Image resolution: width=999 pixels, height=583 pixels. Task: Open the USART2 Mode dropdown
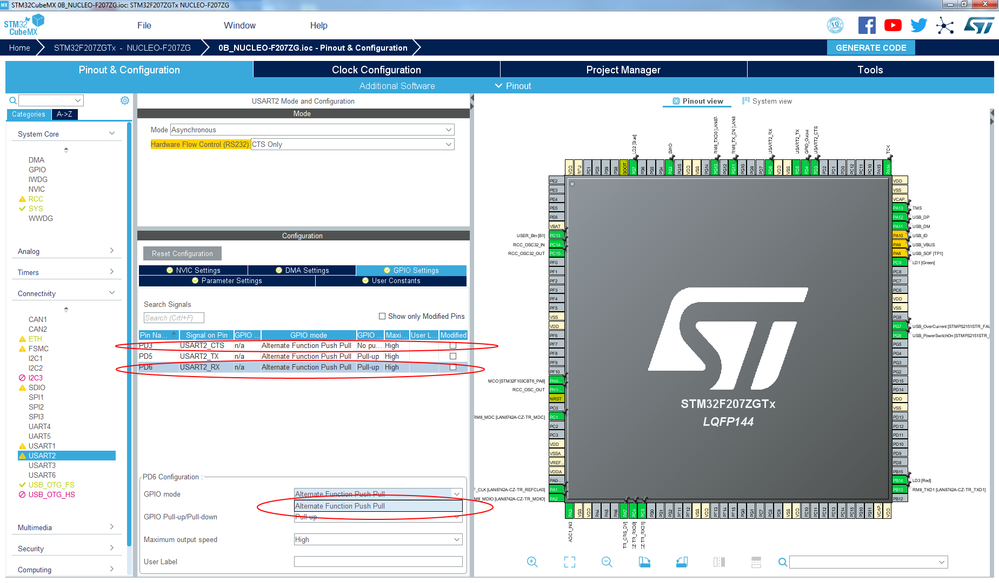tap(312, 129)
